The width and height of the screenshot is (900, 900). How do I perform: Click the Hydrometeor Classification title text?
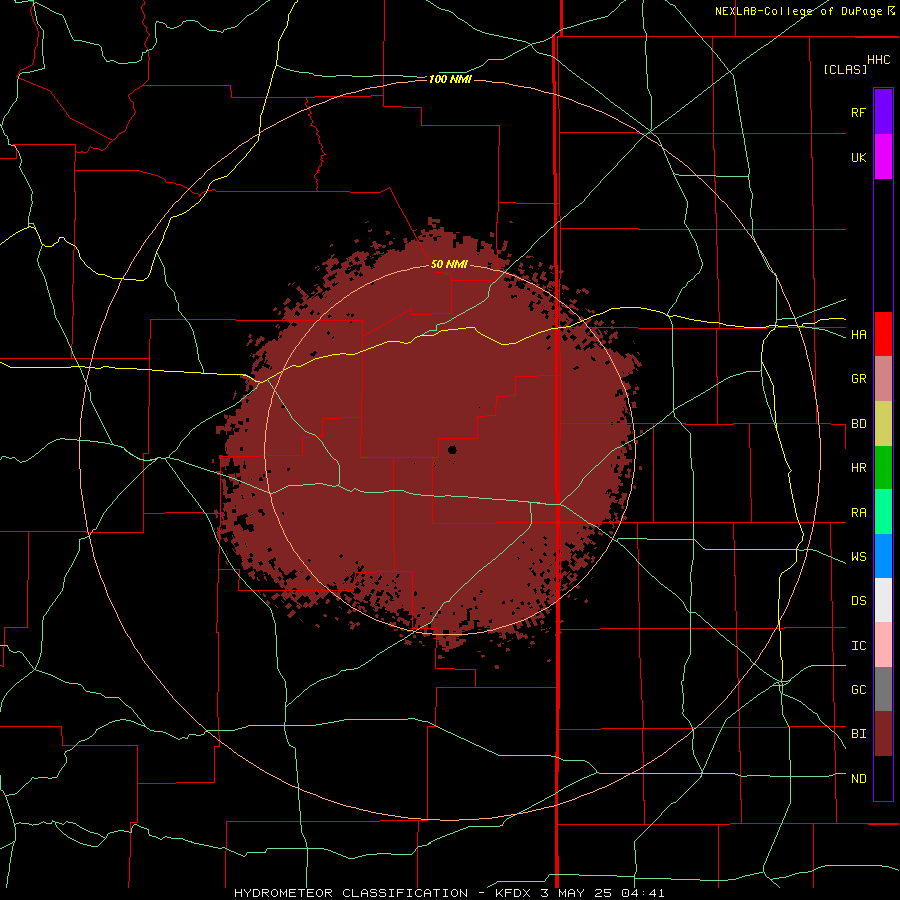click(x=351, y=893)
